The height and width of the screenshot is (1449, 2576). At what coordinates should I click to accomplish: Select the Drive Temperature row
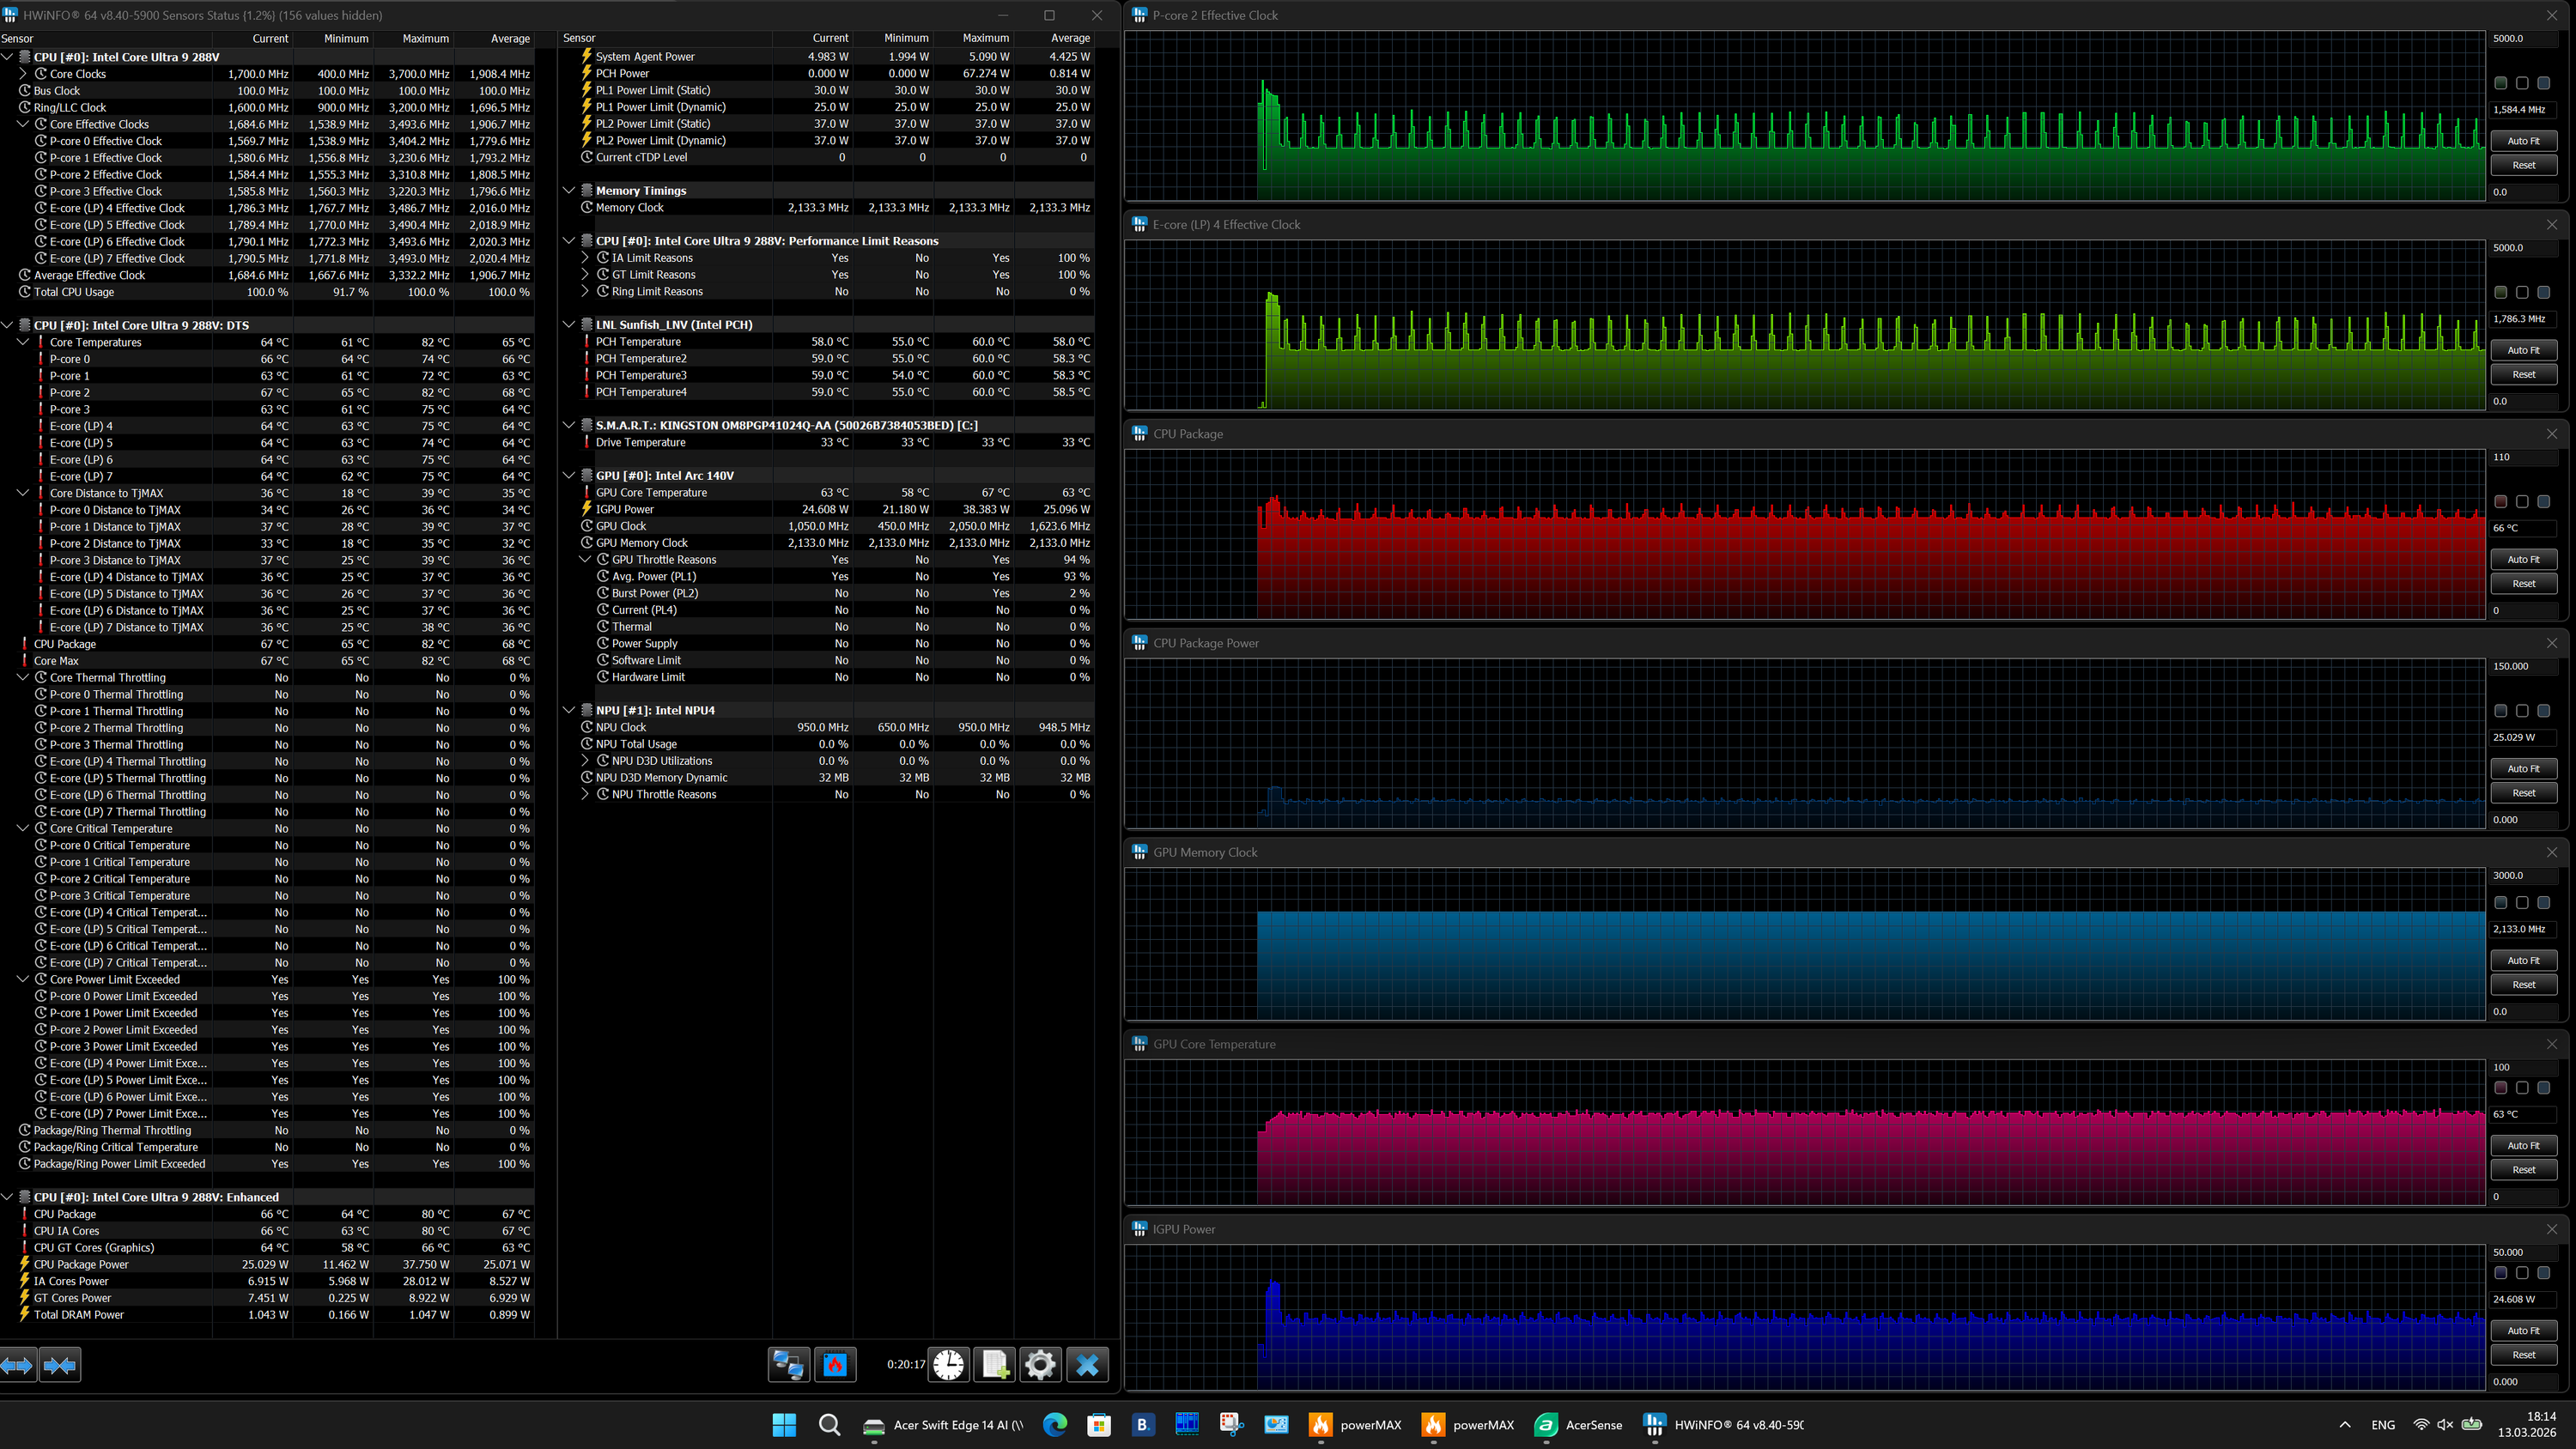828,443
